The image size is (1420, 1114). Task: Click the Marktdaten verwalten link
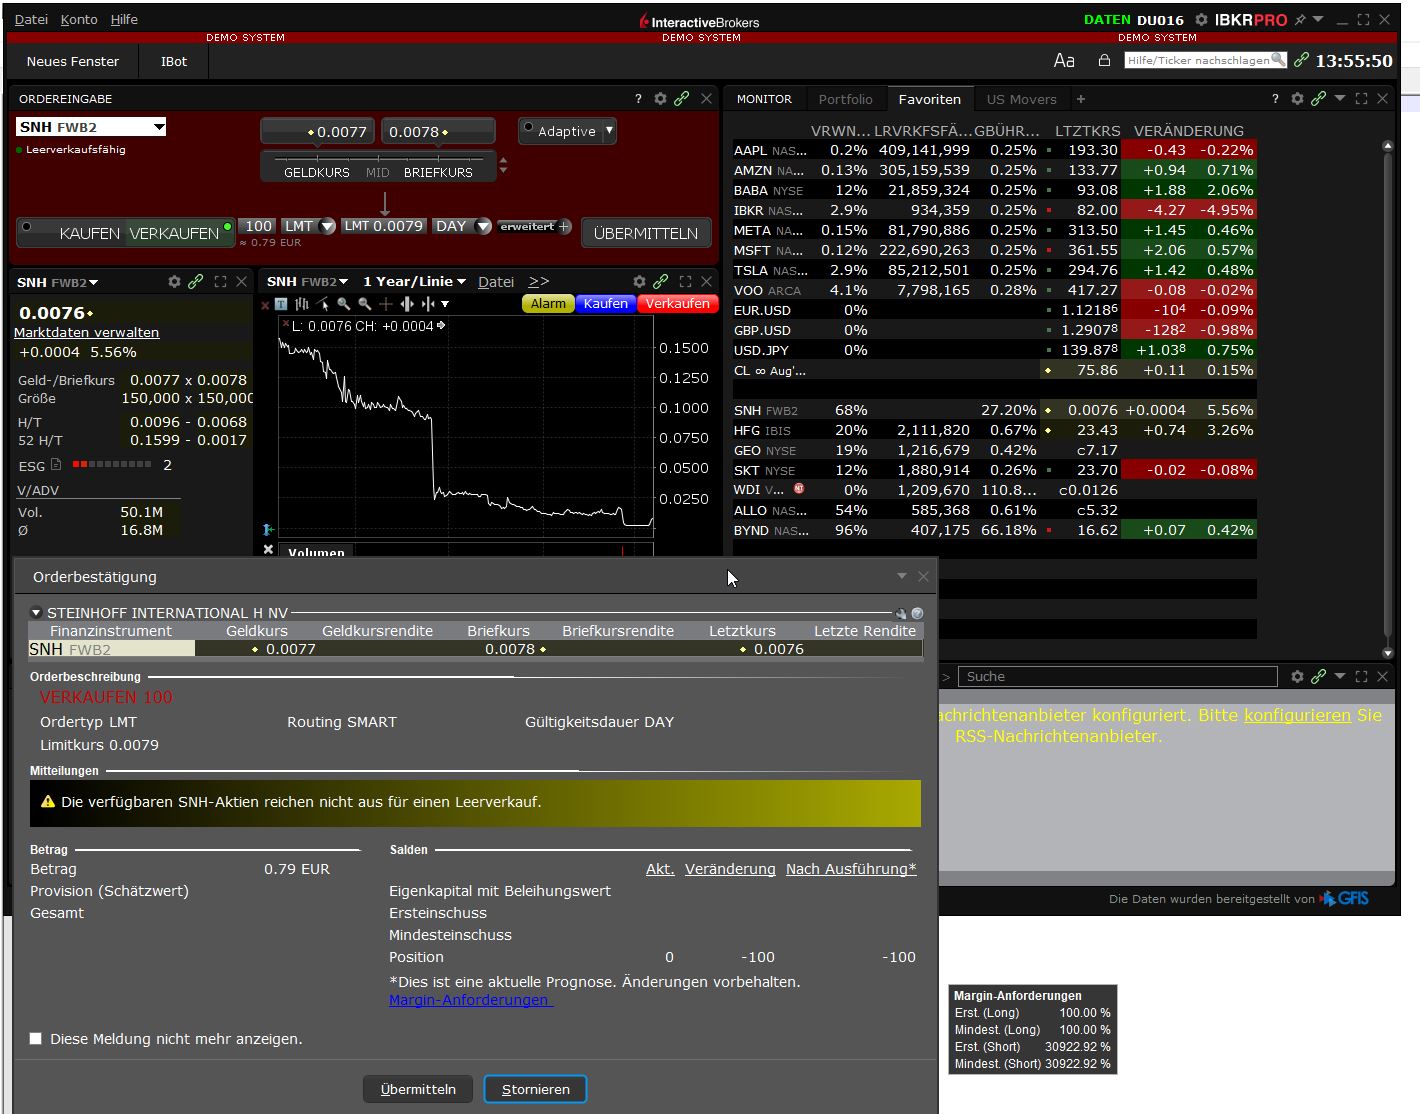pos(86,332)
